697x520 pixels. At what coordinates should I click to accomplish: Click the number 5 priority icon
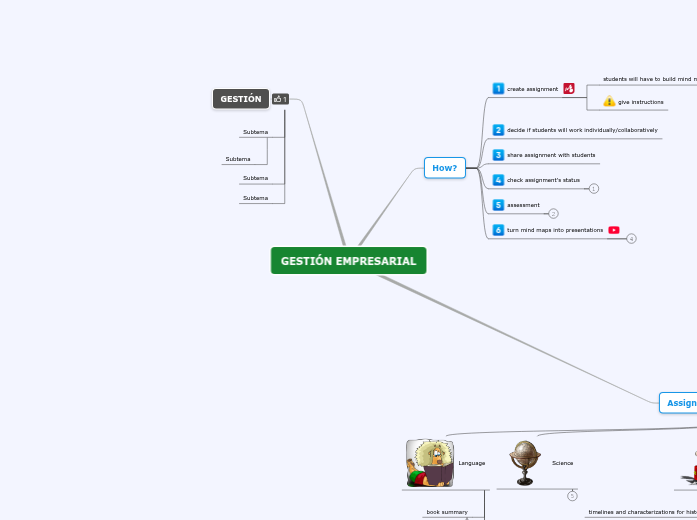[498, 205]
